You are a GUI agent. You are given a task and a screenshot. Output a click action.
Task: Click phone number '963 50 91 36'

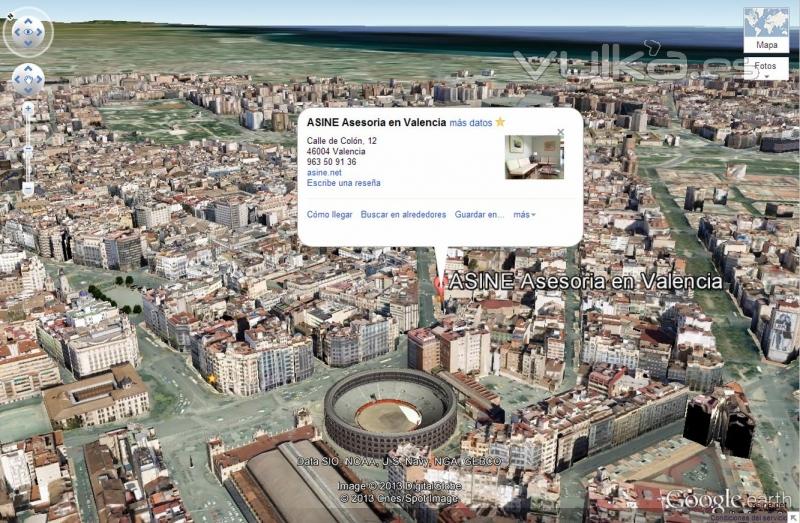331,162
